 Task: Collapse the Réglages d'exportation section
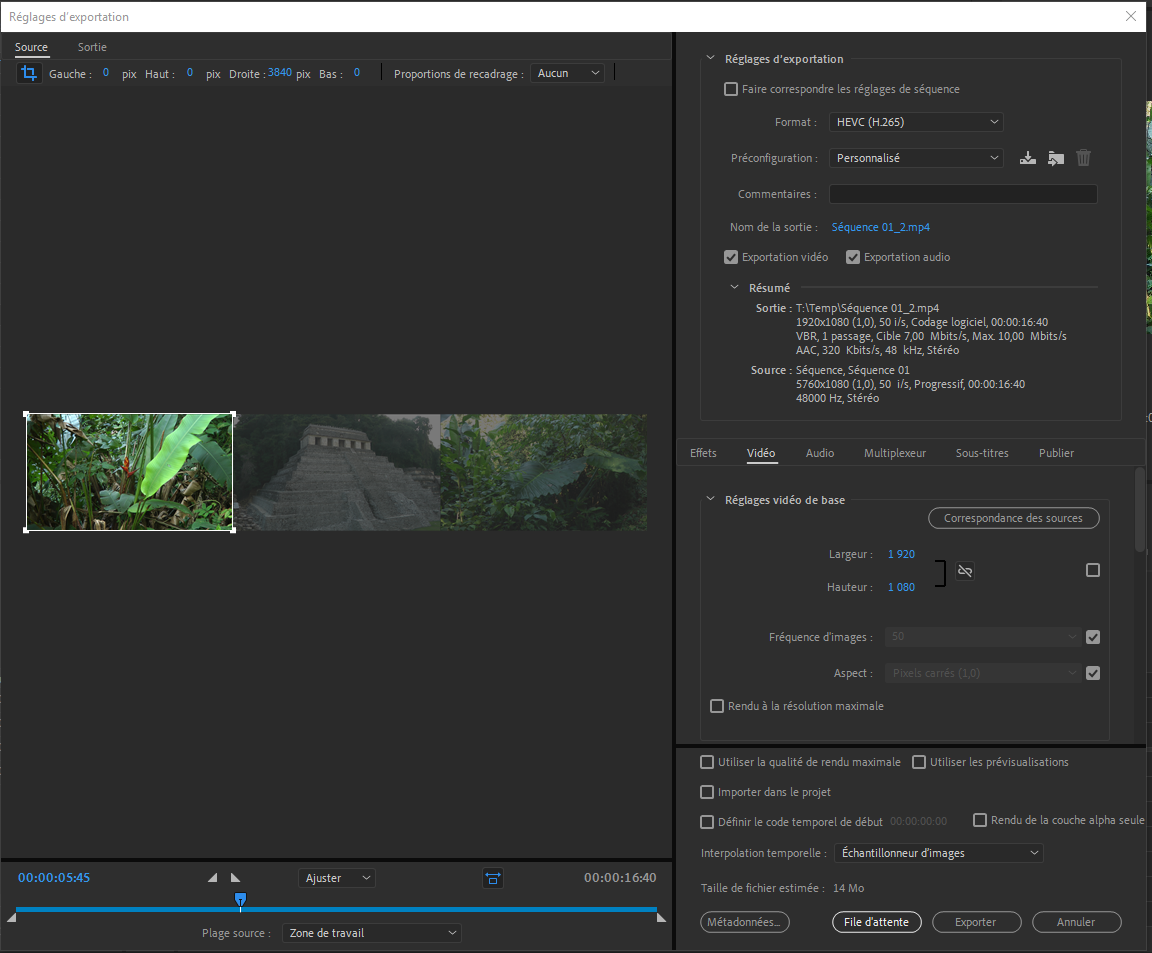(710, 58)
